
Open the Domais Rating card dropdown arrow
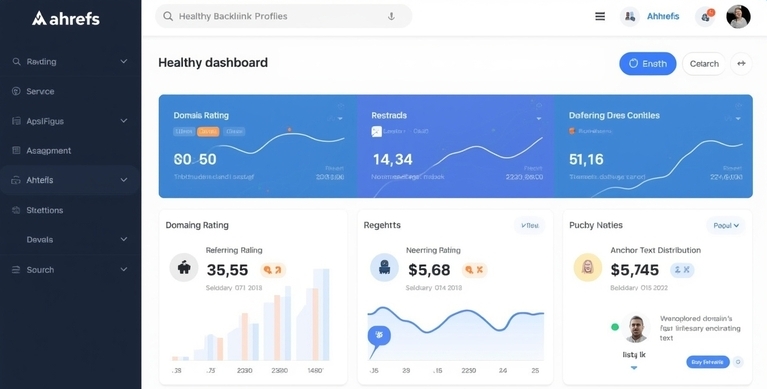[x=340, y=119]
